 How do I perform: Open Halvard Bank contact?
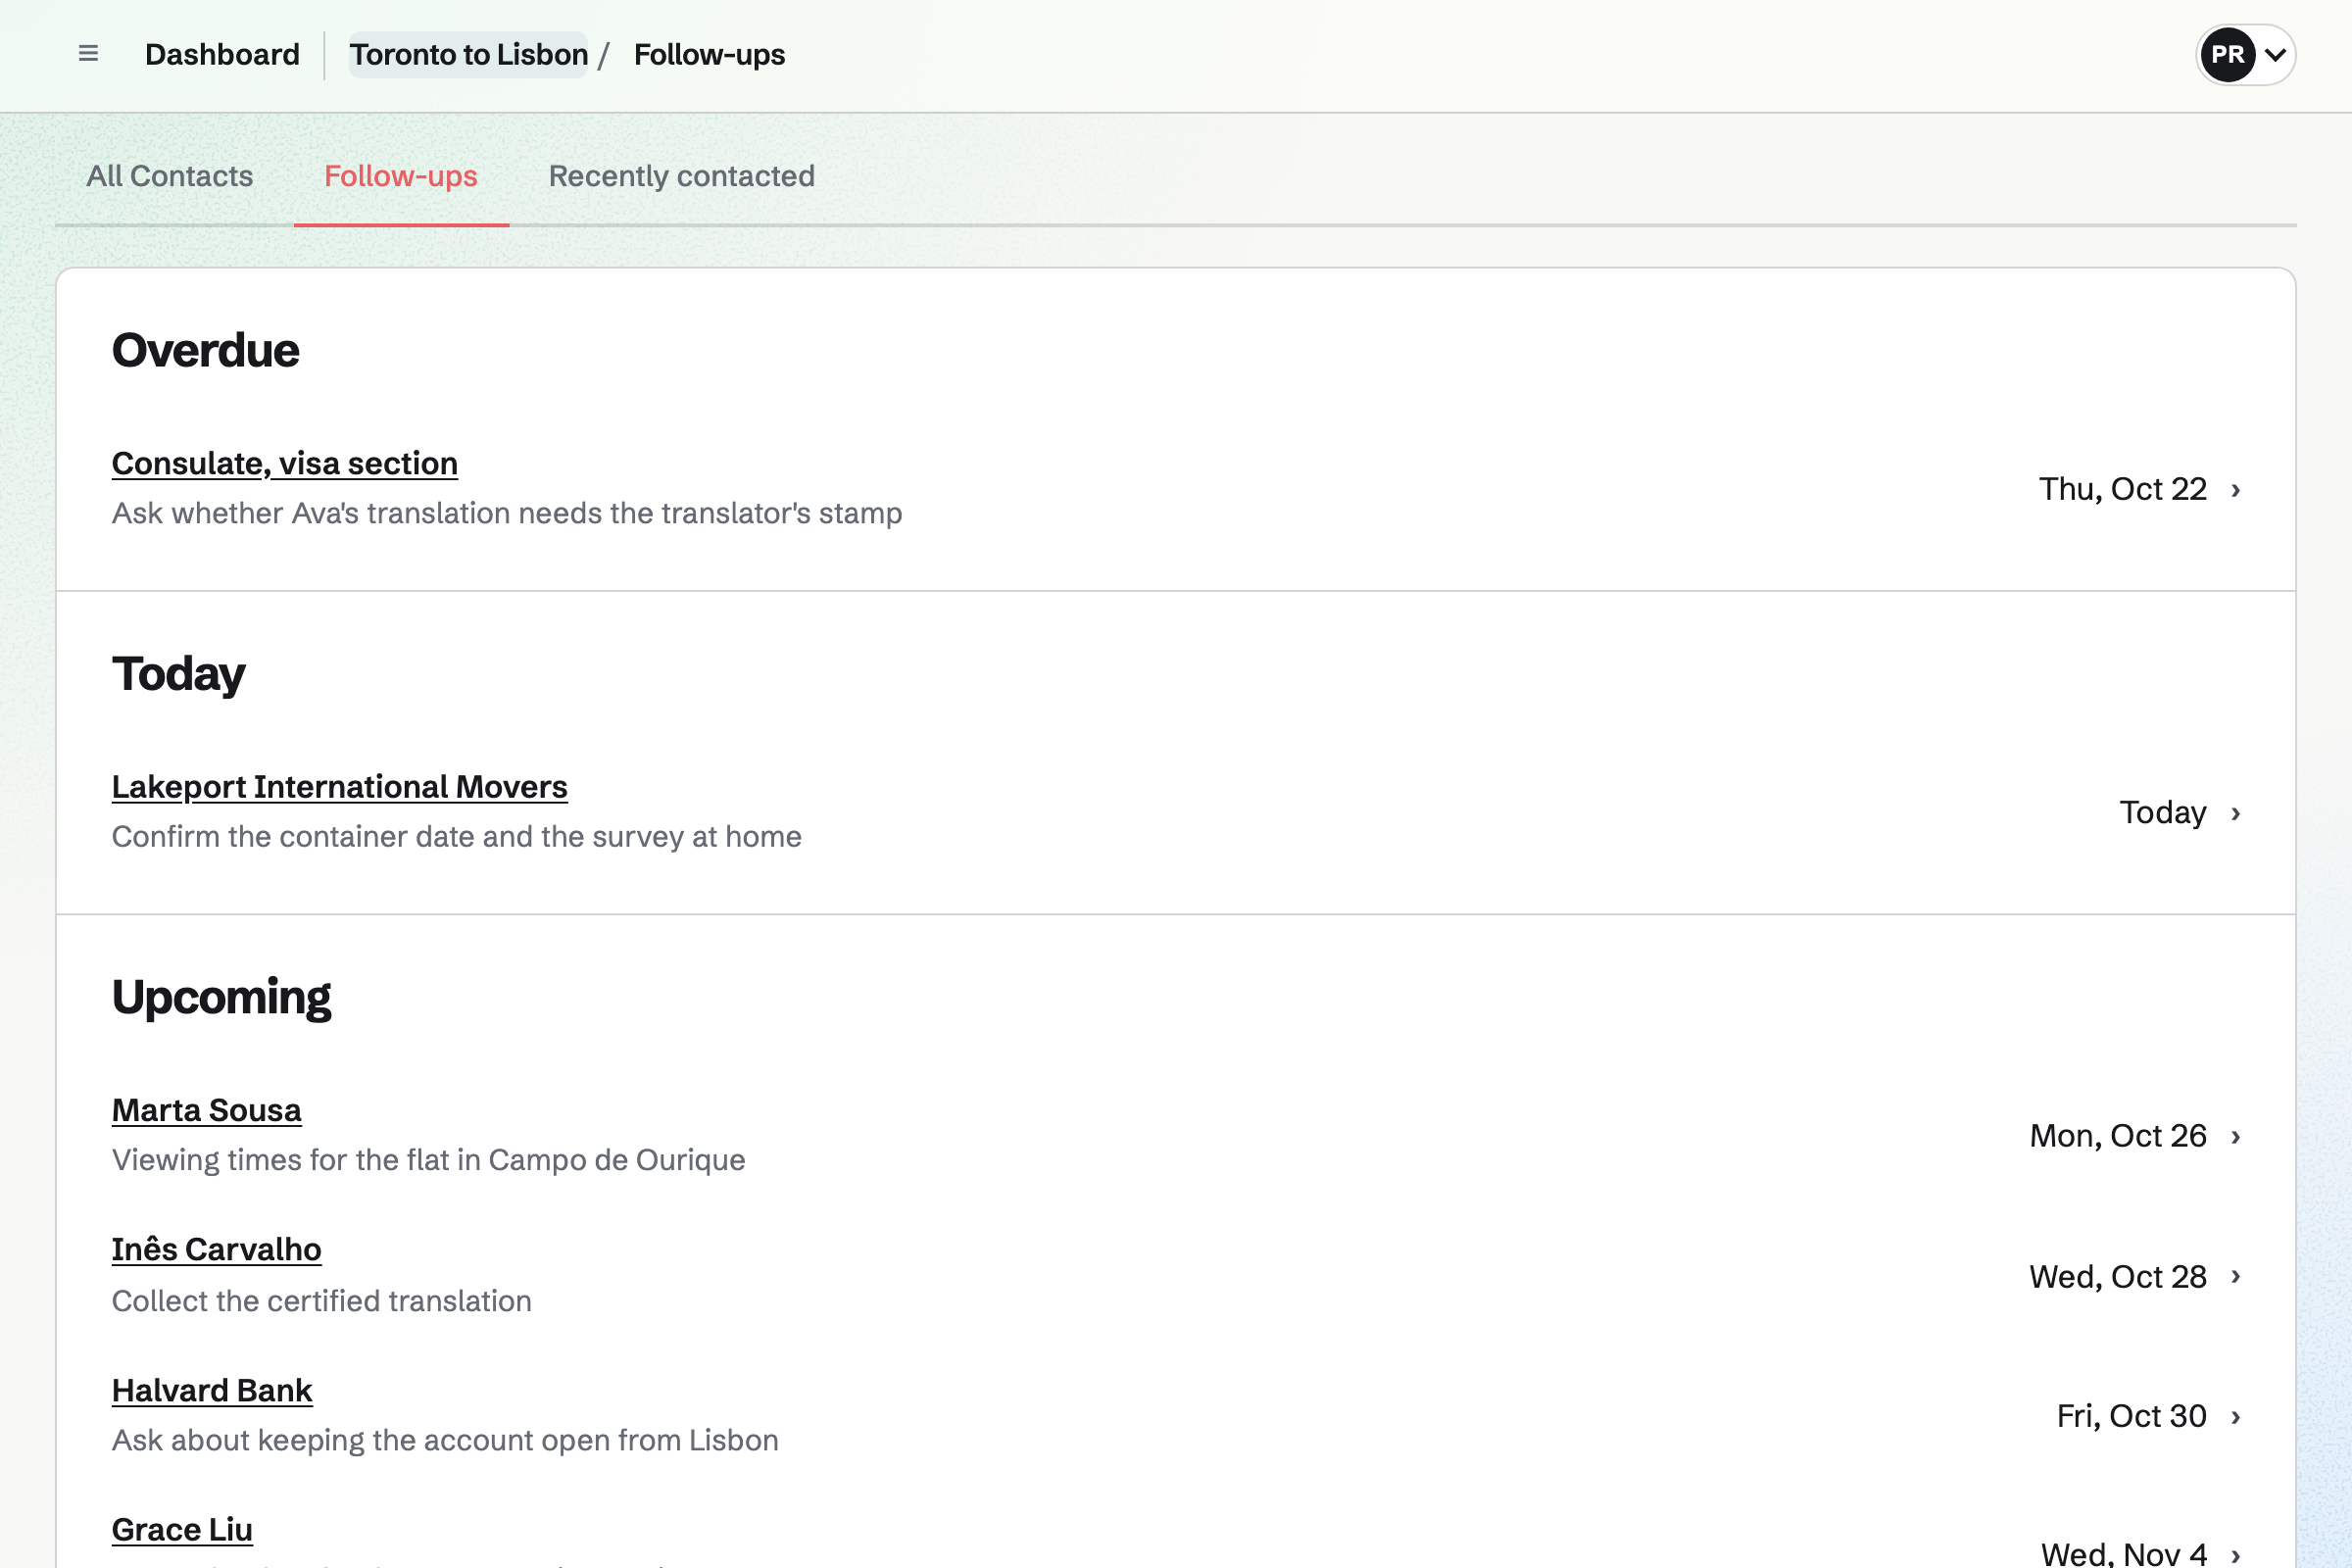point(212,1390)
